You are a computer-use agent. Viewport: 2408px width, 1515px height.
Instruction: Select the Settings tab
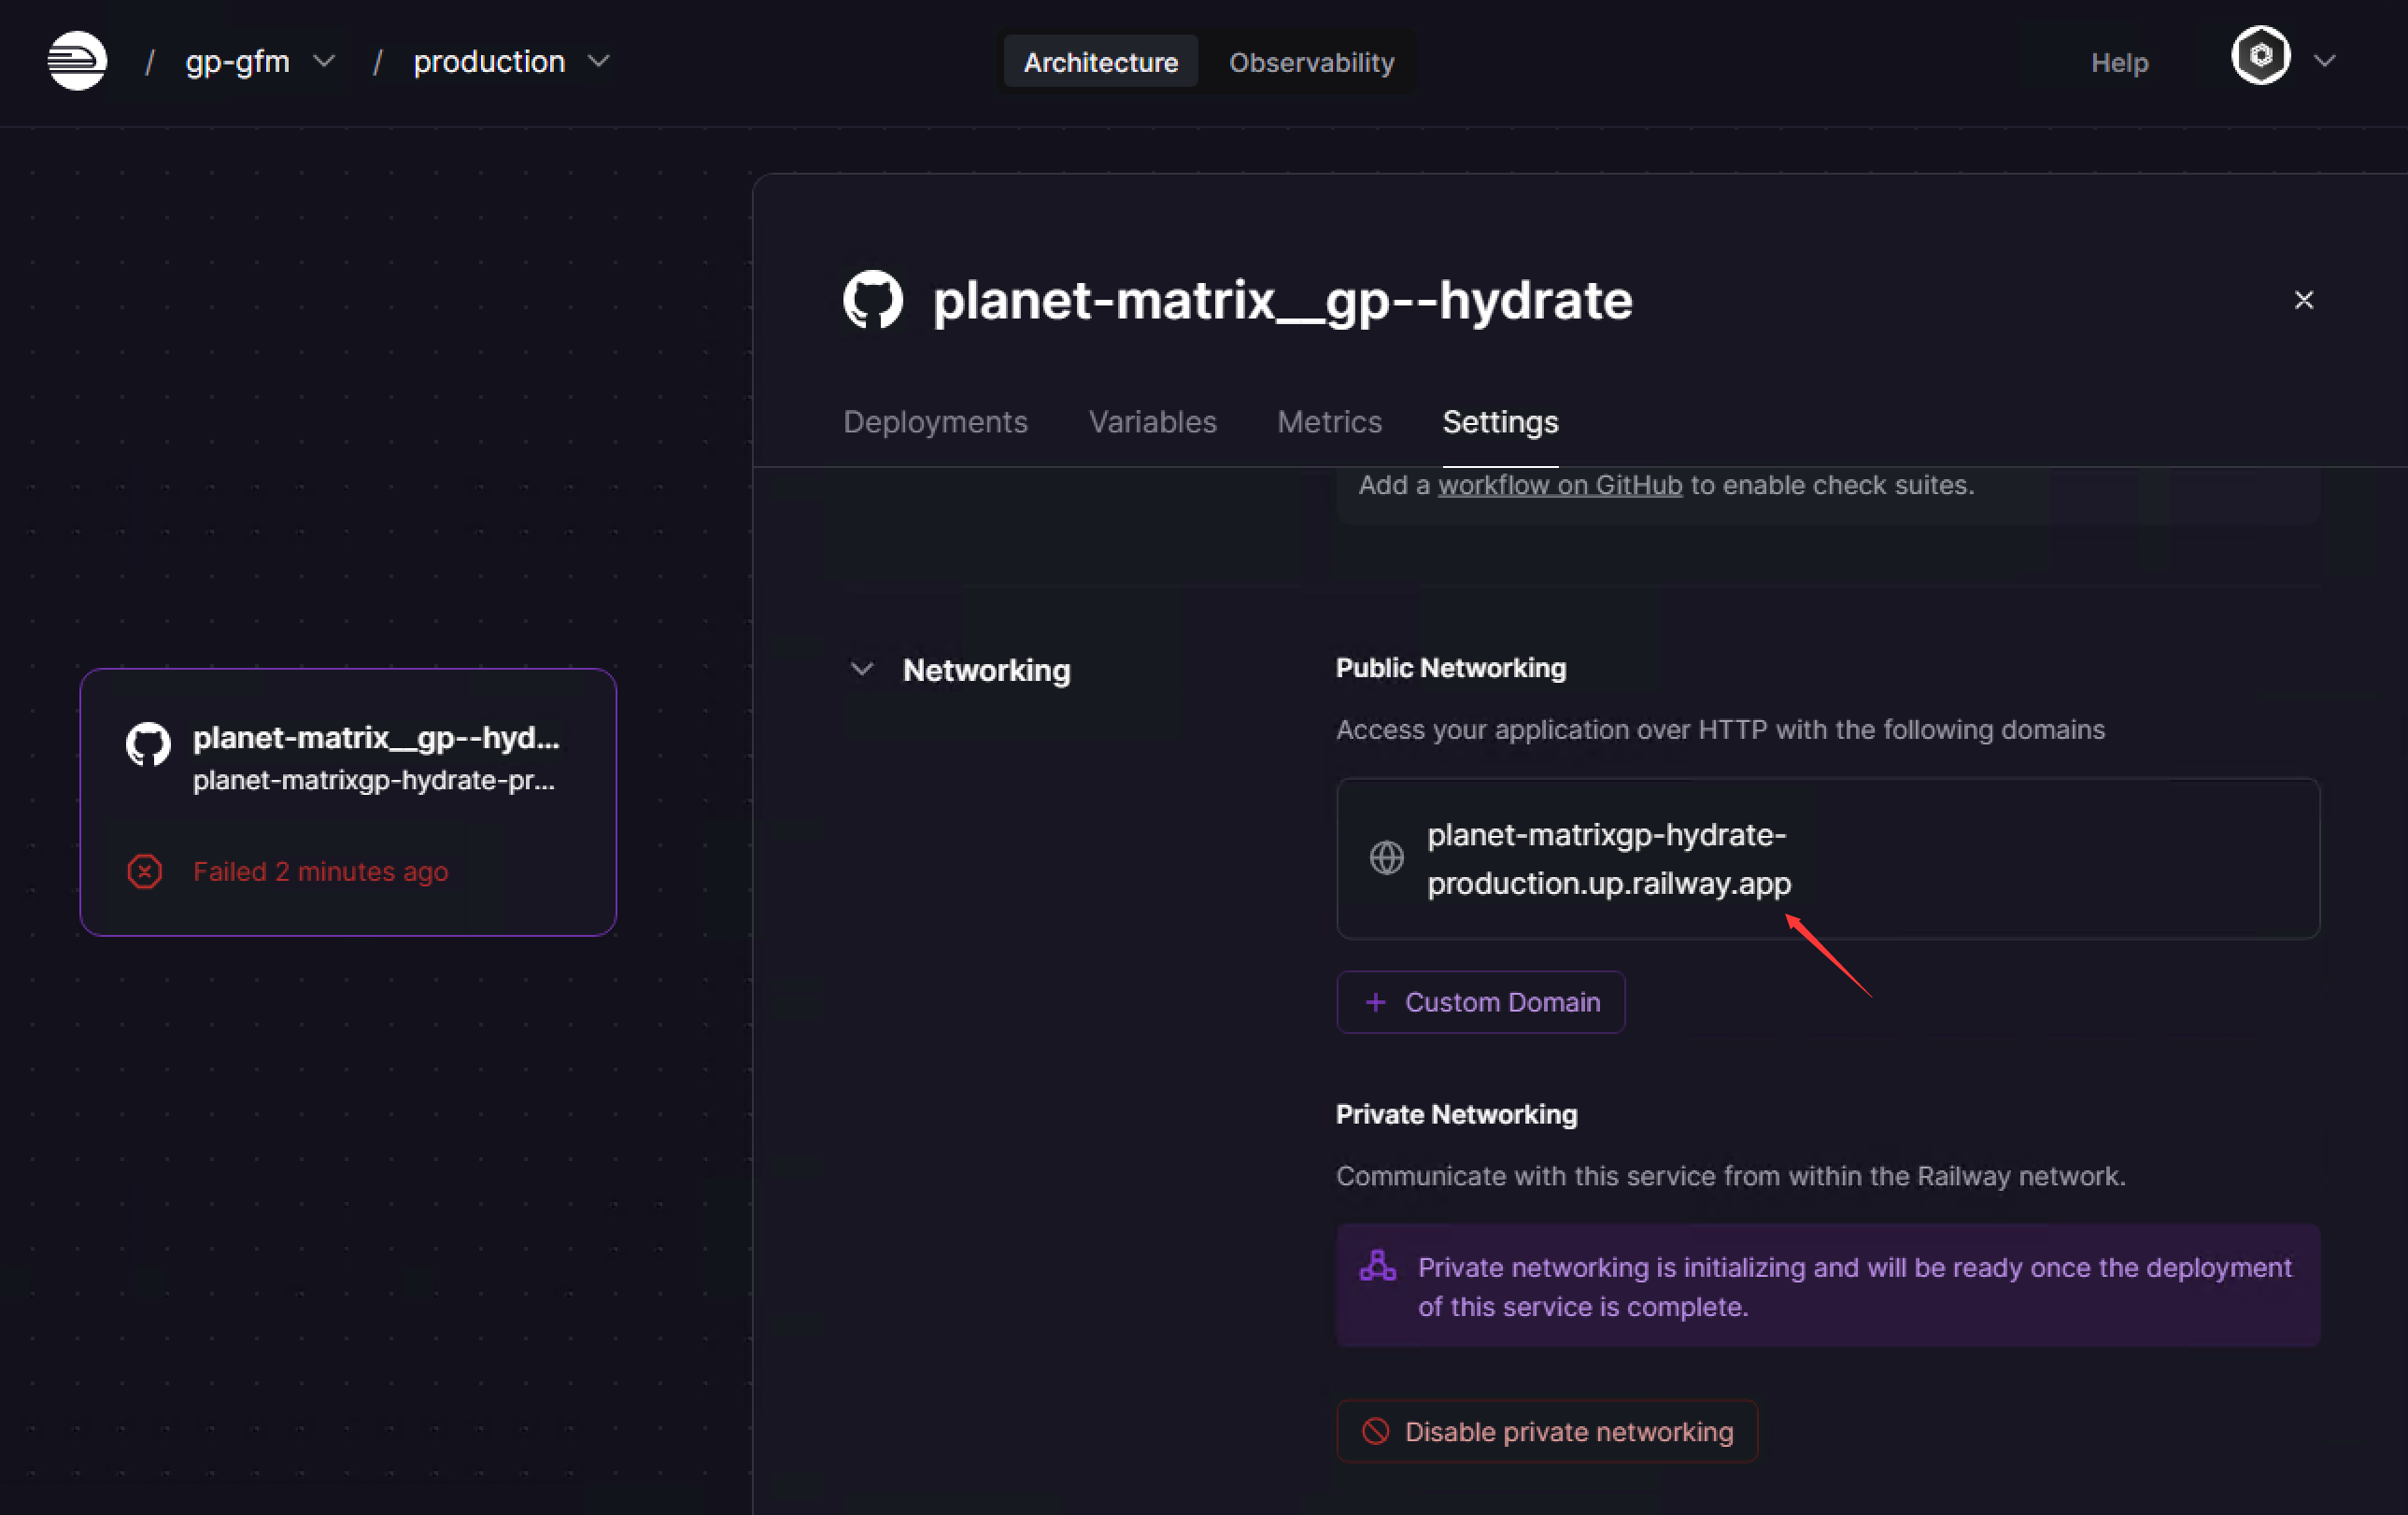tap(1500, 422)
